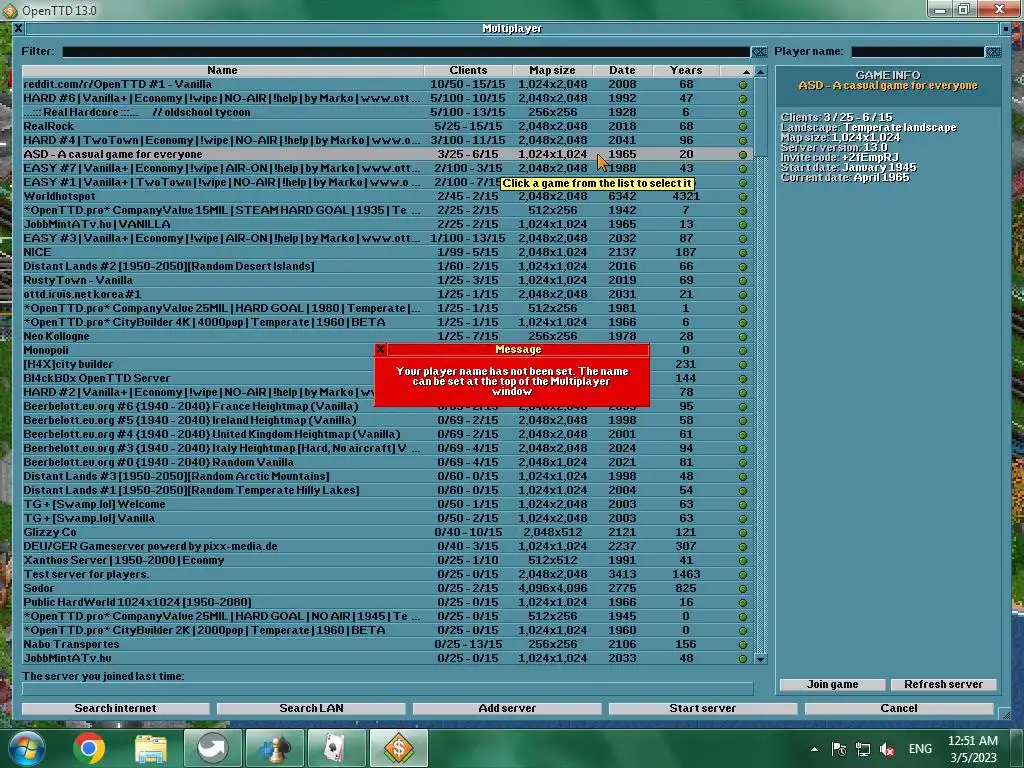The height and width of the screenshot is (768, 1024).
Task: Sort servers by Date column header
Action: (622, 71)
